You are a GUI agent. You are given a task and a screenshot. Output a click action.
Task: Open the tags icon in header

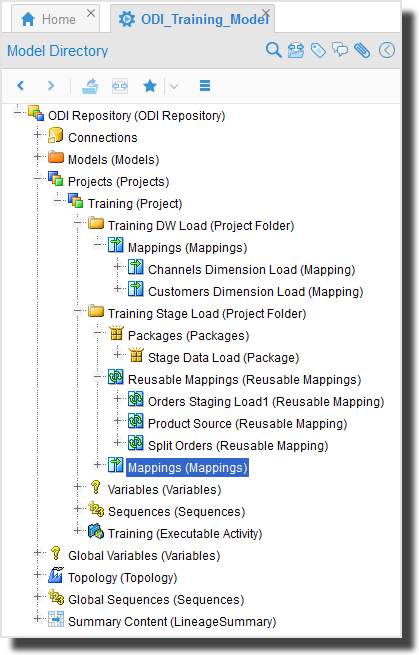pyautogui.click(x=318, y=51)
